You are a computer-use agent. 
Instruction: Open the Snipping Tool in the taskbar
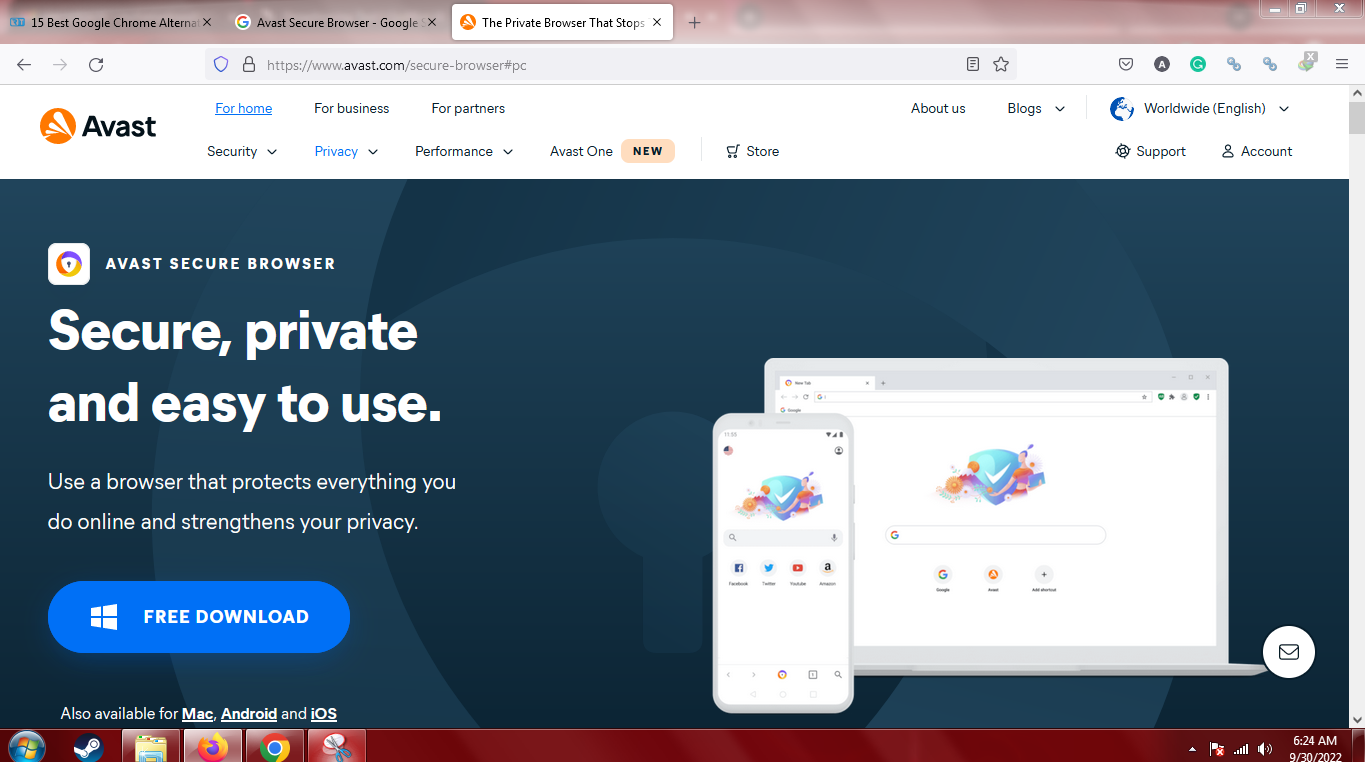click(337, 747)
